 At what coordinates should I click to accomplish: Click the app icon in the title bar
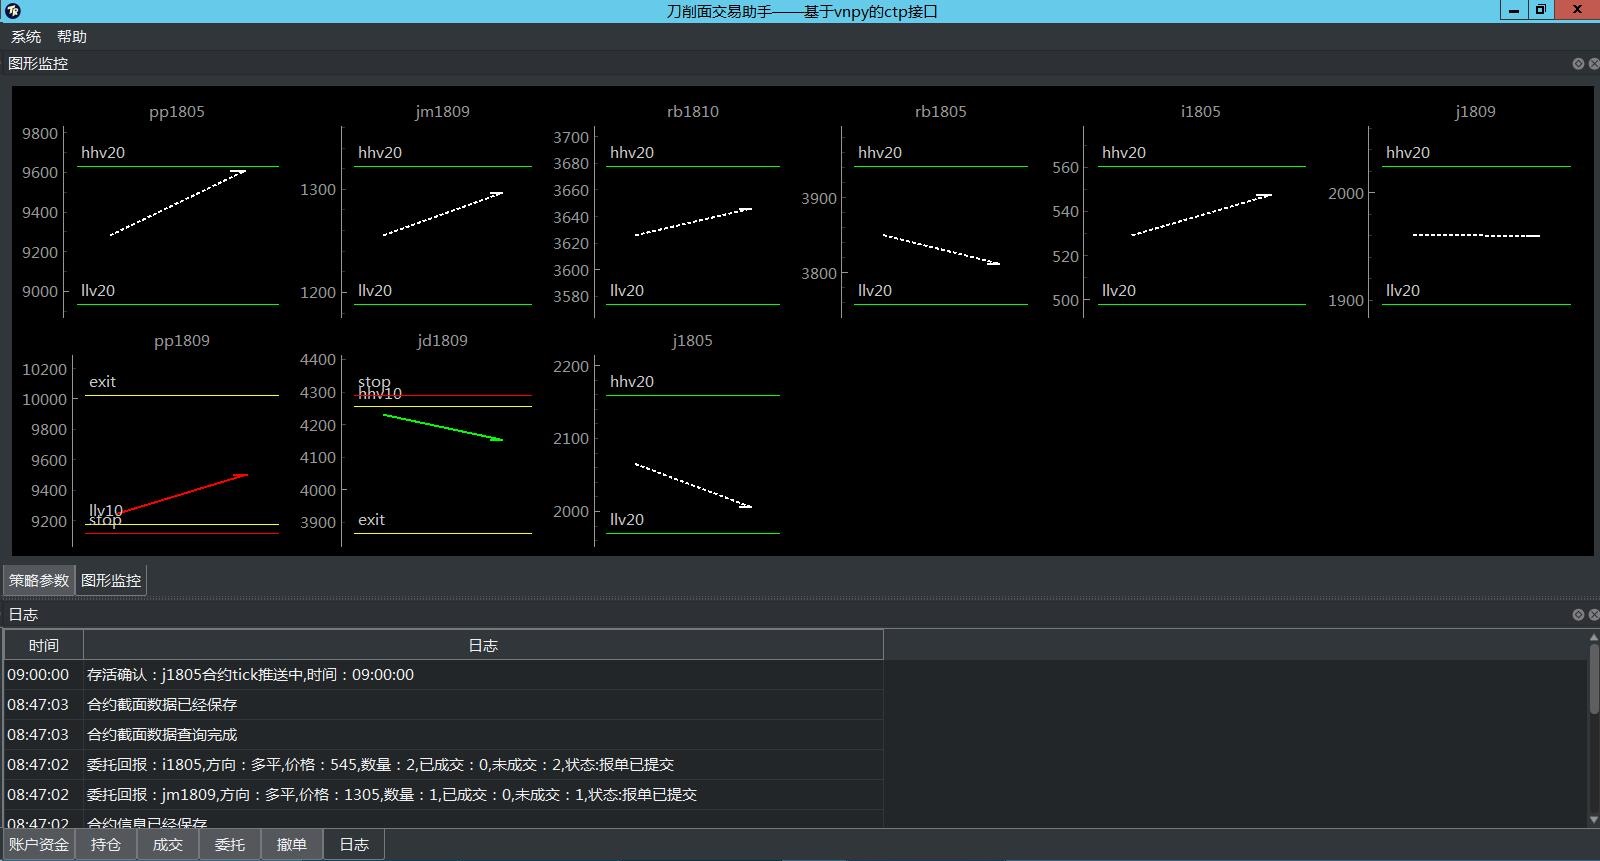coord(12,11)
